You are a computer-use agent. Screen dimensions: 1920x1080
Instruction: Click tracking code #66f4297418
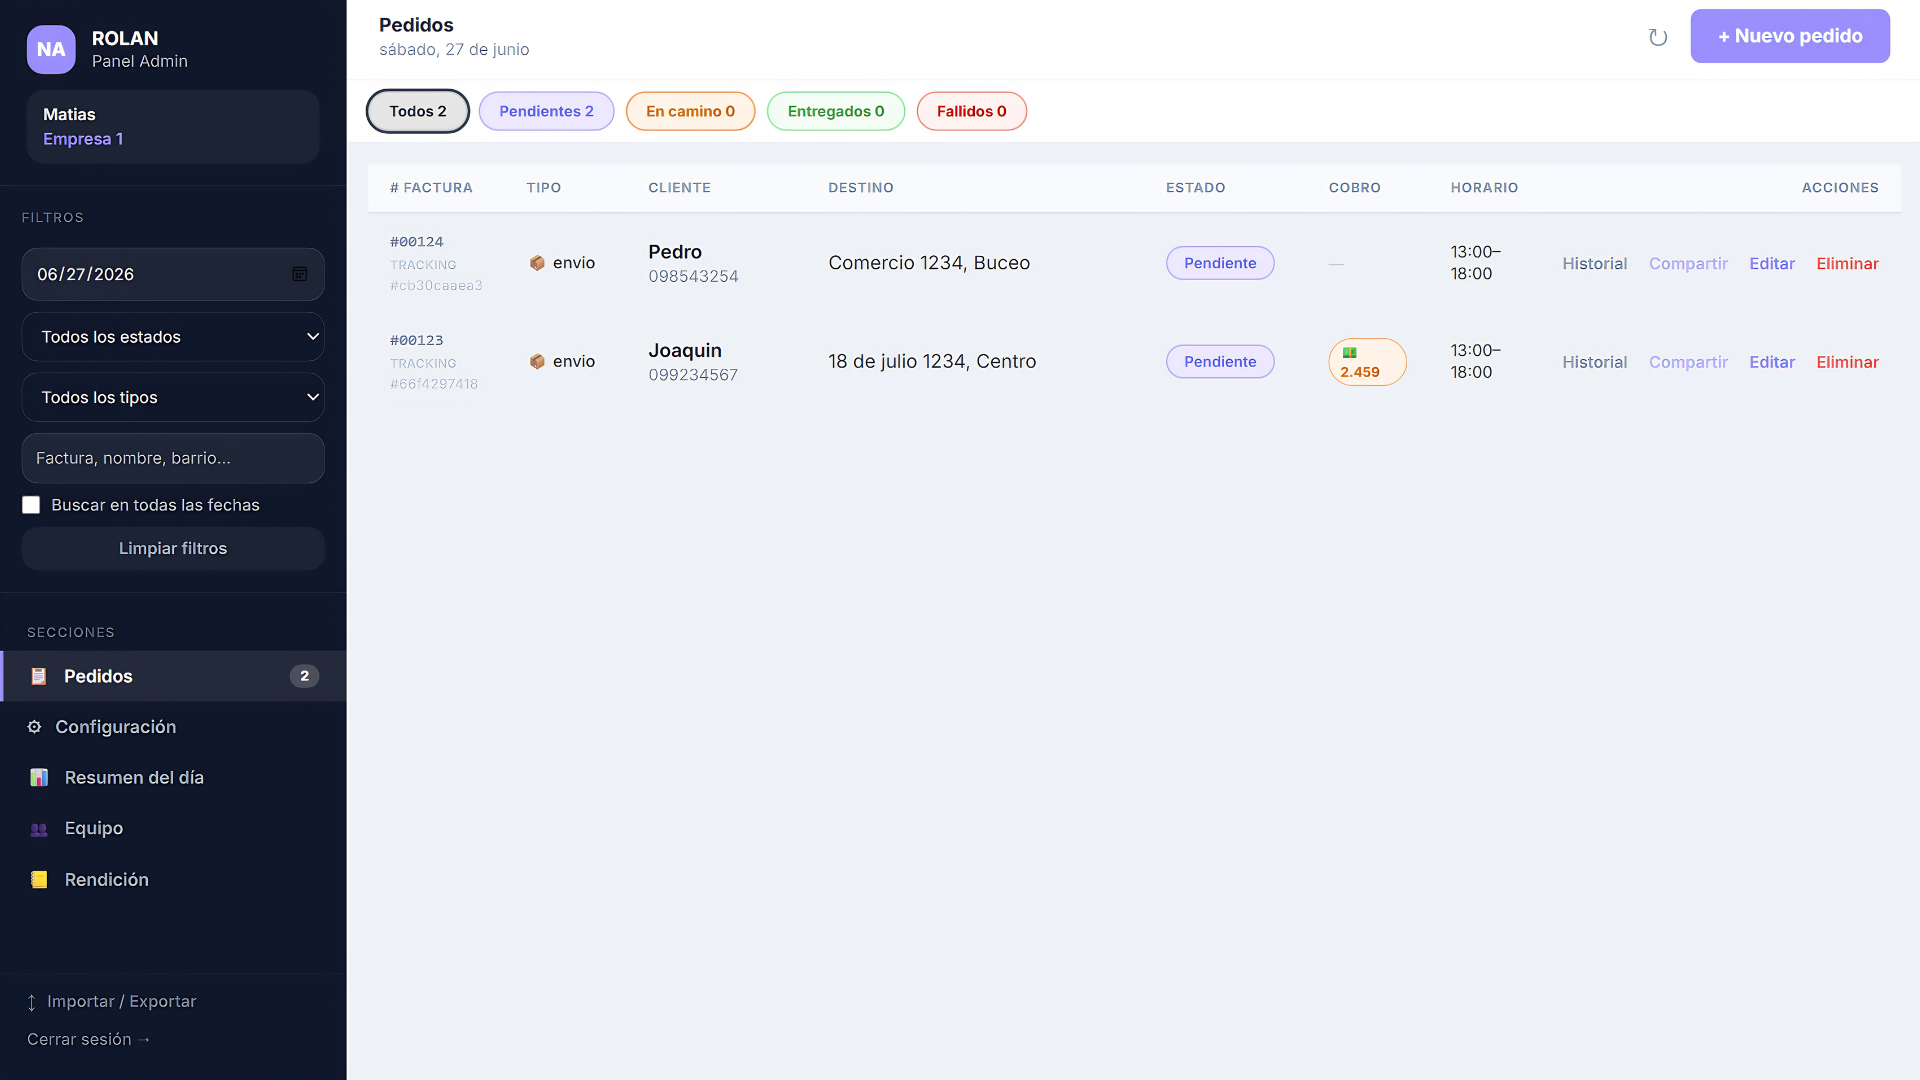pos(434,384)
